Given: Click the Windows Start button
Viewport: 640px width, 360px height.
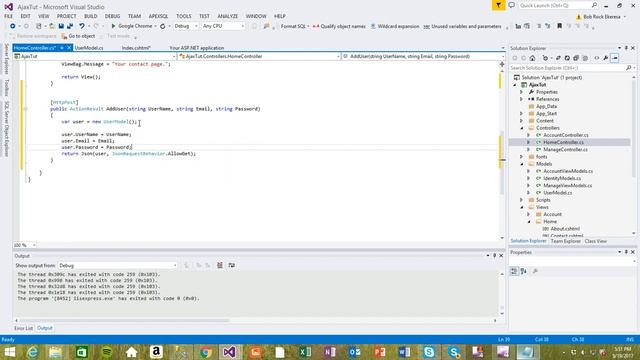Looking at the screenshot, I should [x=9, y=352].
